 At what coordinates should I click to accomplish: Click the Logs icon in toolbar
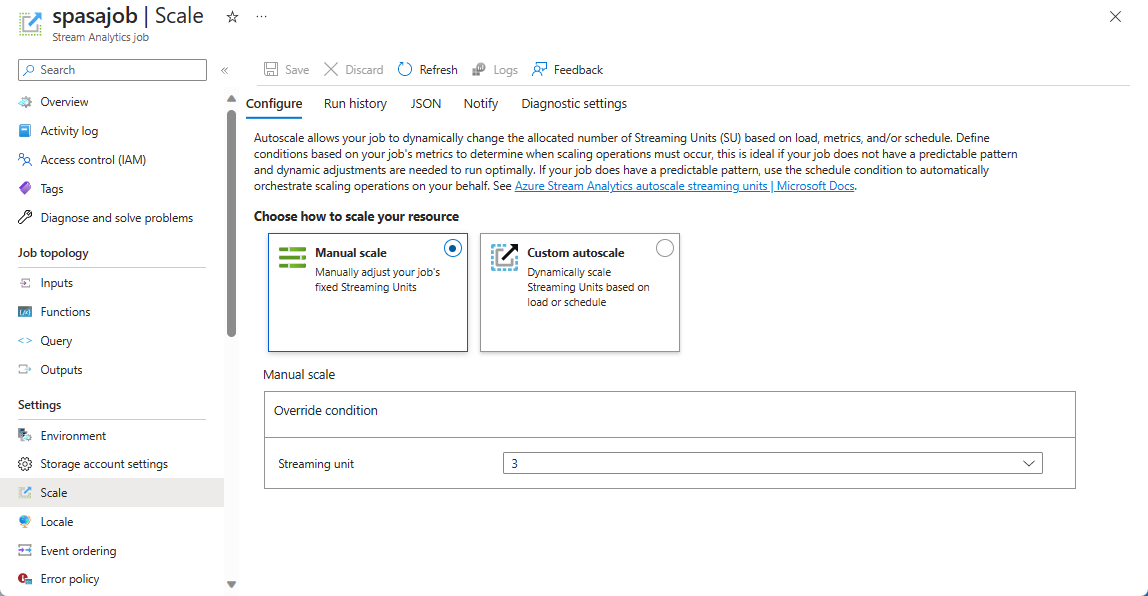[x=479, y=70]
